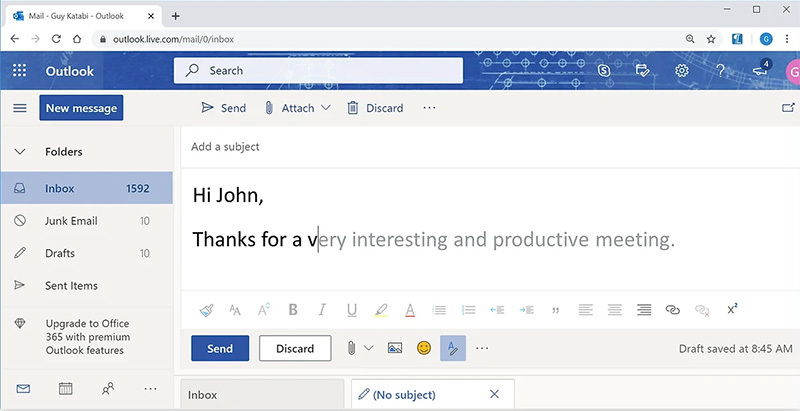Click the New message button
Image resolution: width=800 pixels, height=411 pixels.
[81, 108]
